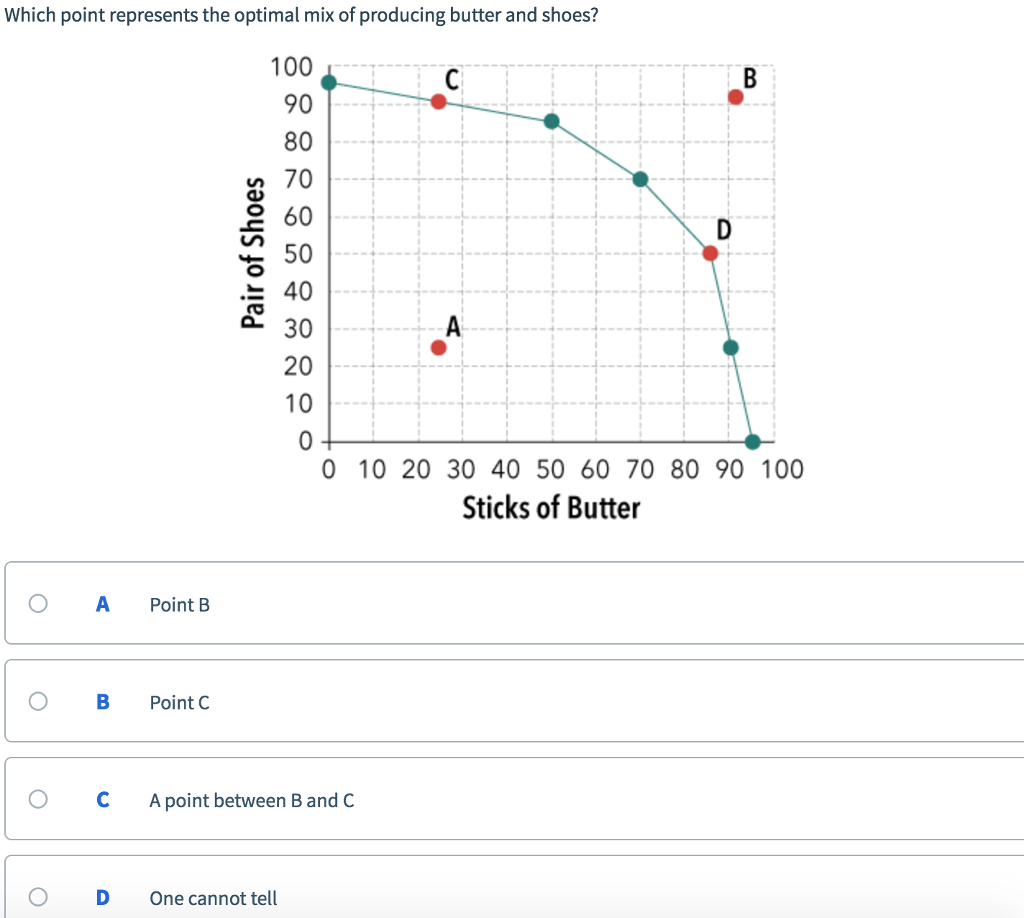
Task: Click the teal point at 50 butter, 85 shoes
Action: click(551, 121)
